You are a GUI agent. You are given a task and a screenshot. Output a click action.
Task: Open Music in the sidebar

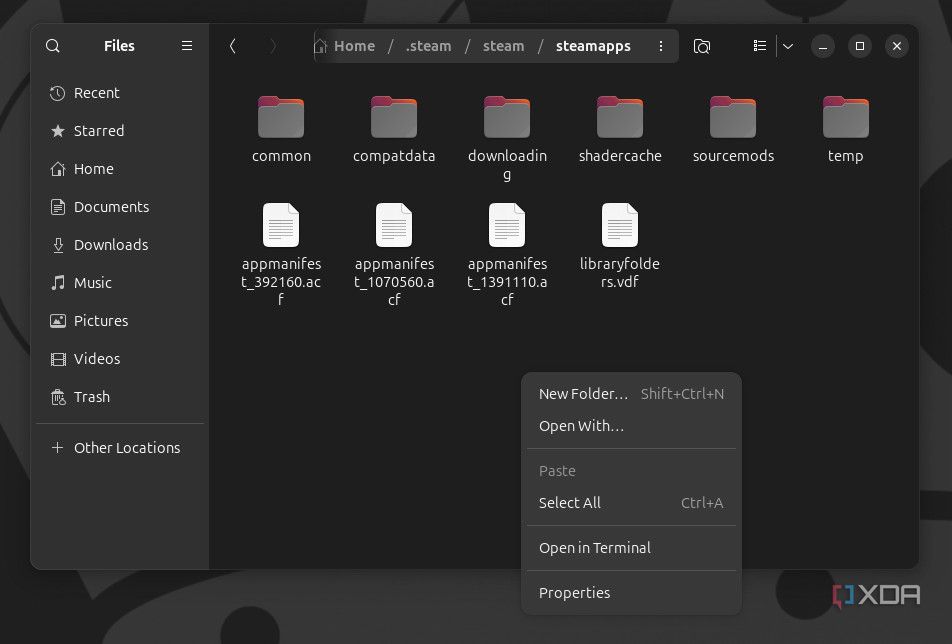point(120,283)
